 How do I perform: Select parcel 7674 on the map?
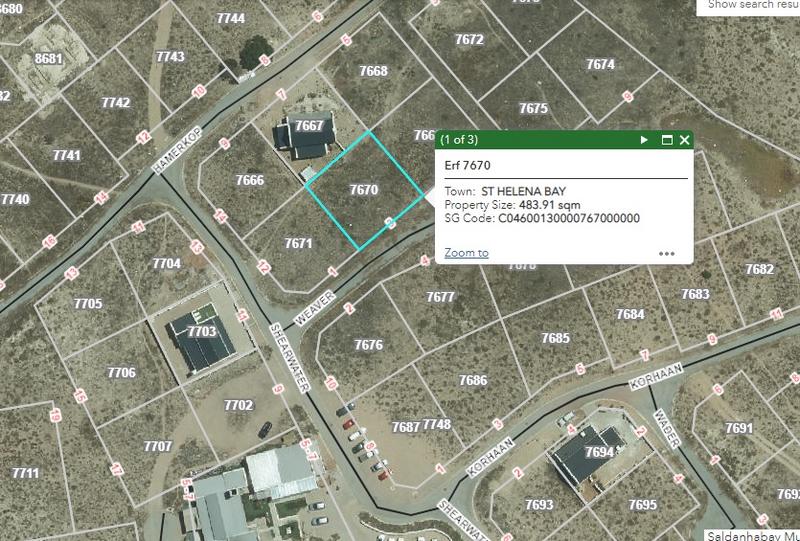[x=601, y=64]
